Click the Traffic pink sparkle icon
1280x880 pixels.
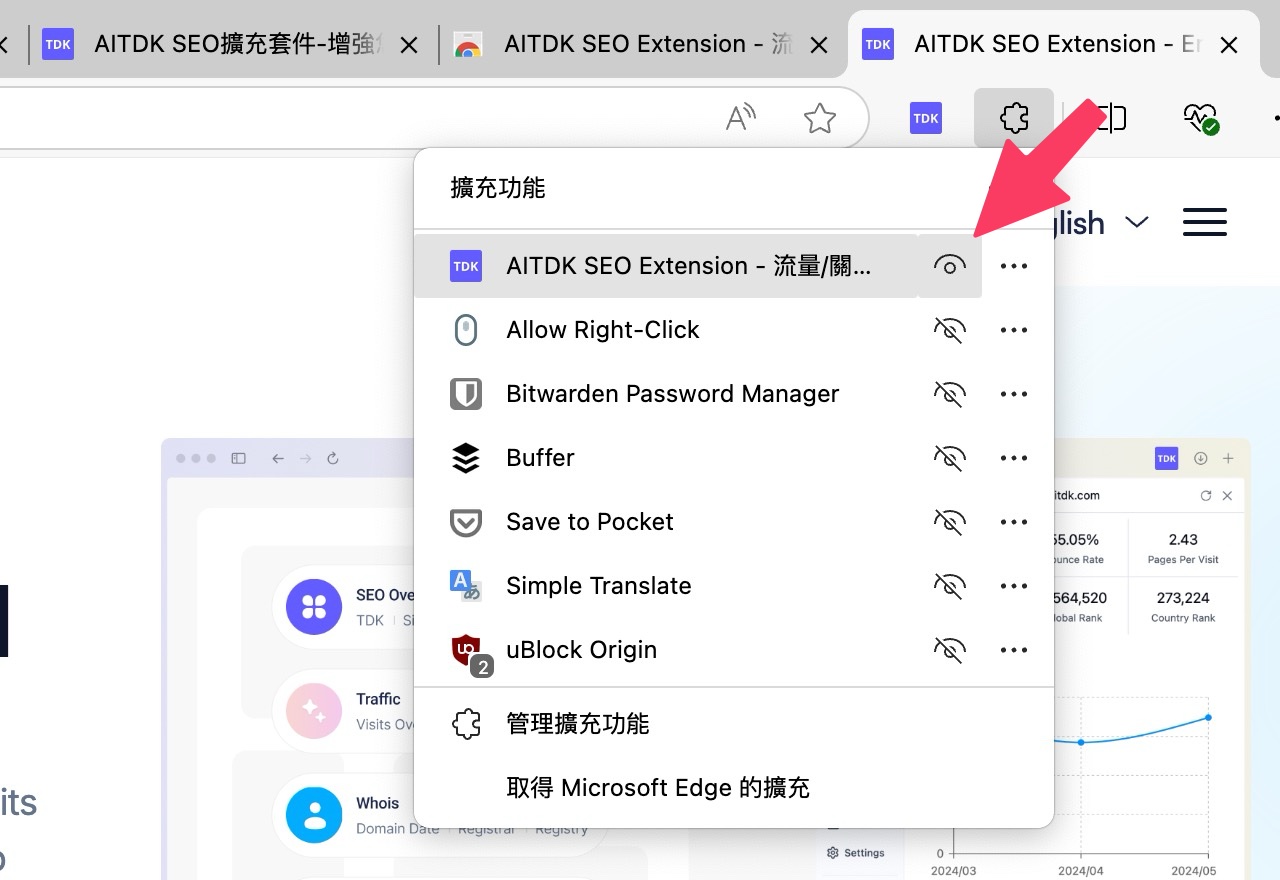(x=314, y=711)
